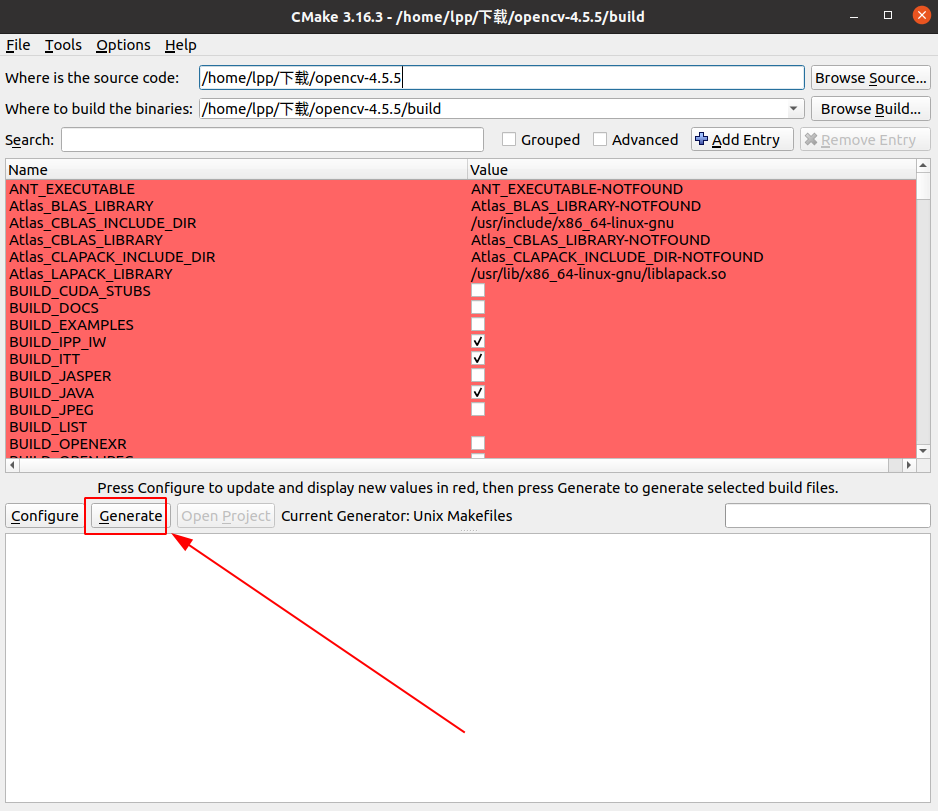Select the BUILD_LIST entry name
Screen dimensions: 938x811
pos(48,427)
